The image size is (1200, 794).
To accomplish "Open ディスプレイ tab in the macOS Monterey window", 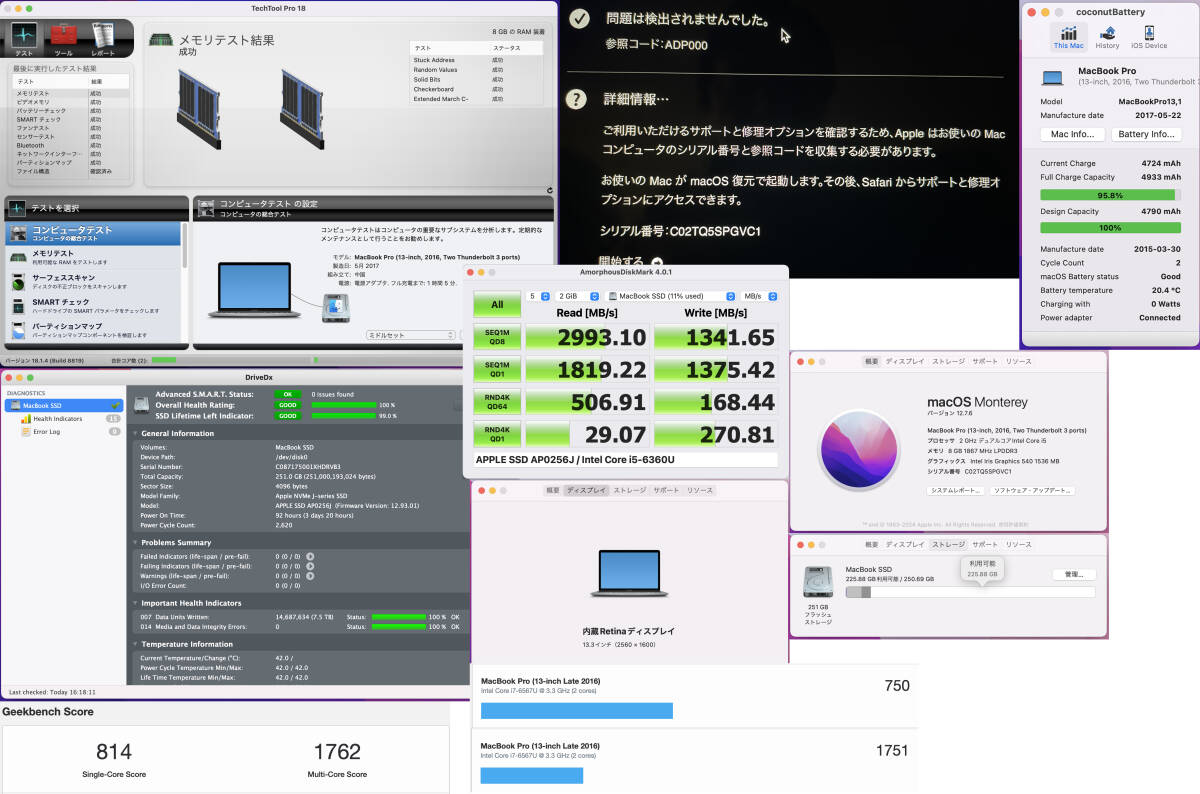I will point(905,361).
